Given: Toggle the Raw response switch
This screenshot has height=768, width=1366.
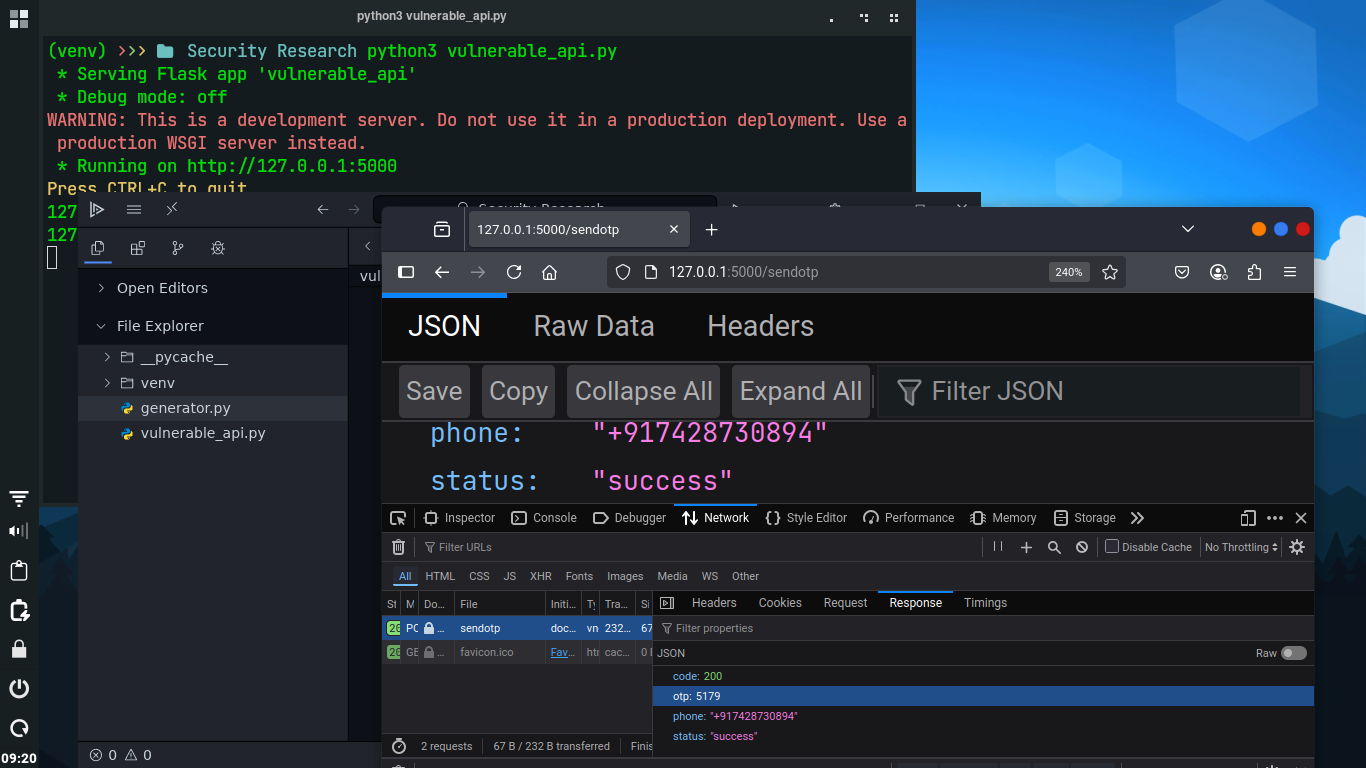Looking at the screenshot, I should [1293, 653].
